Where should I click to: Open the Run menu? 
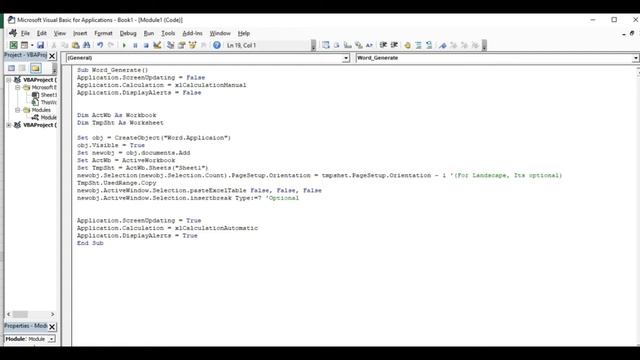tap(149, 33)
